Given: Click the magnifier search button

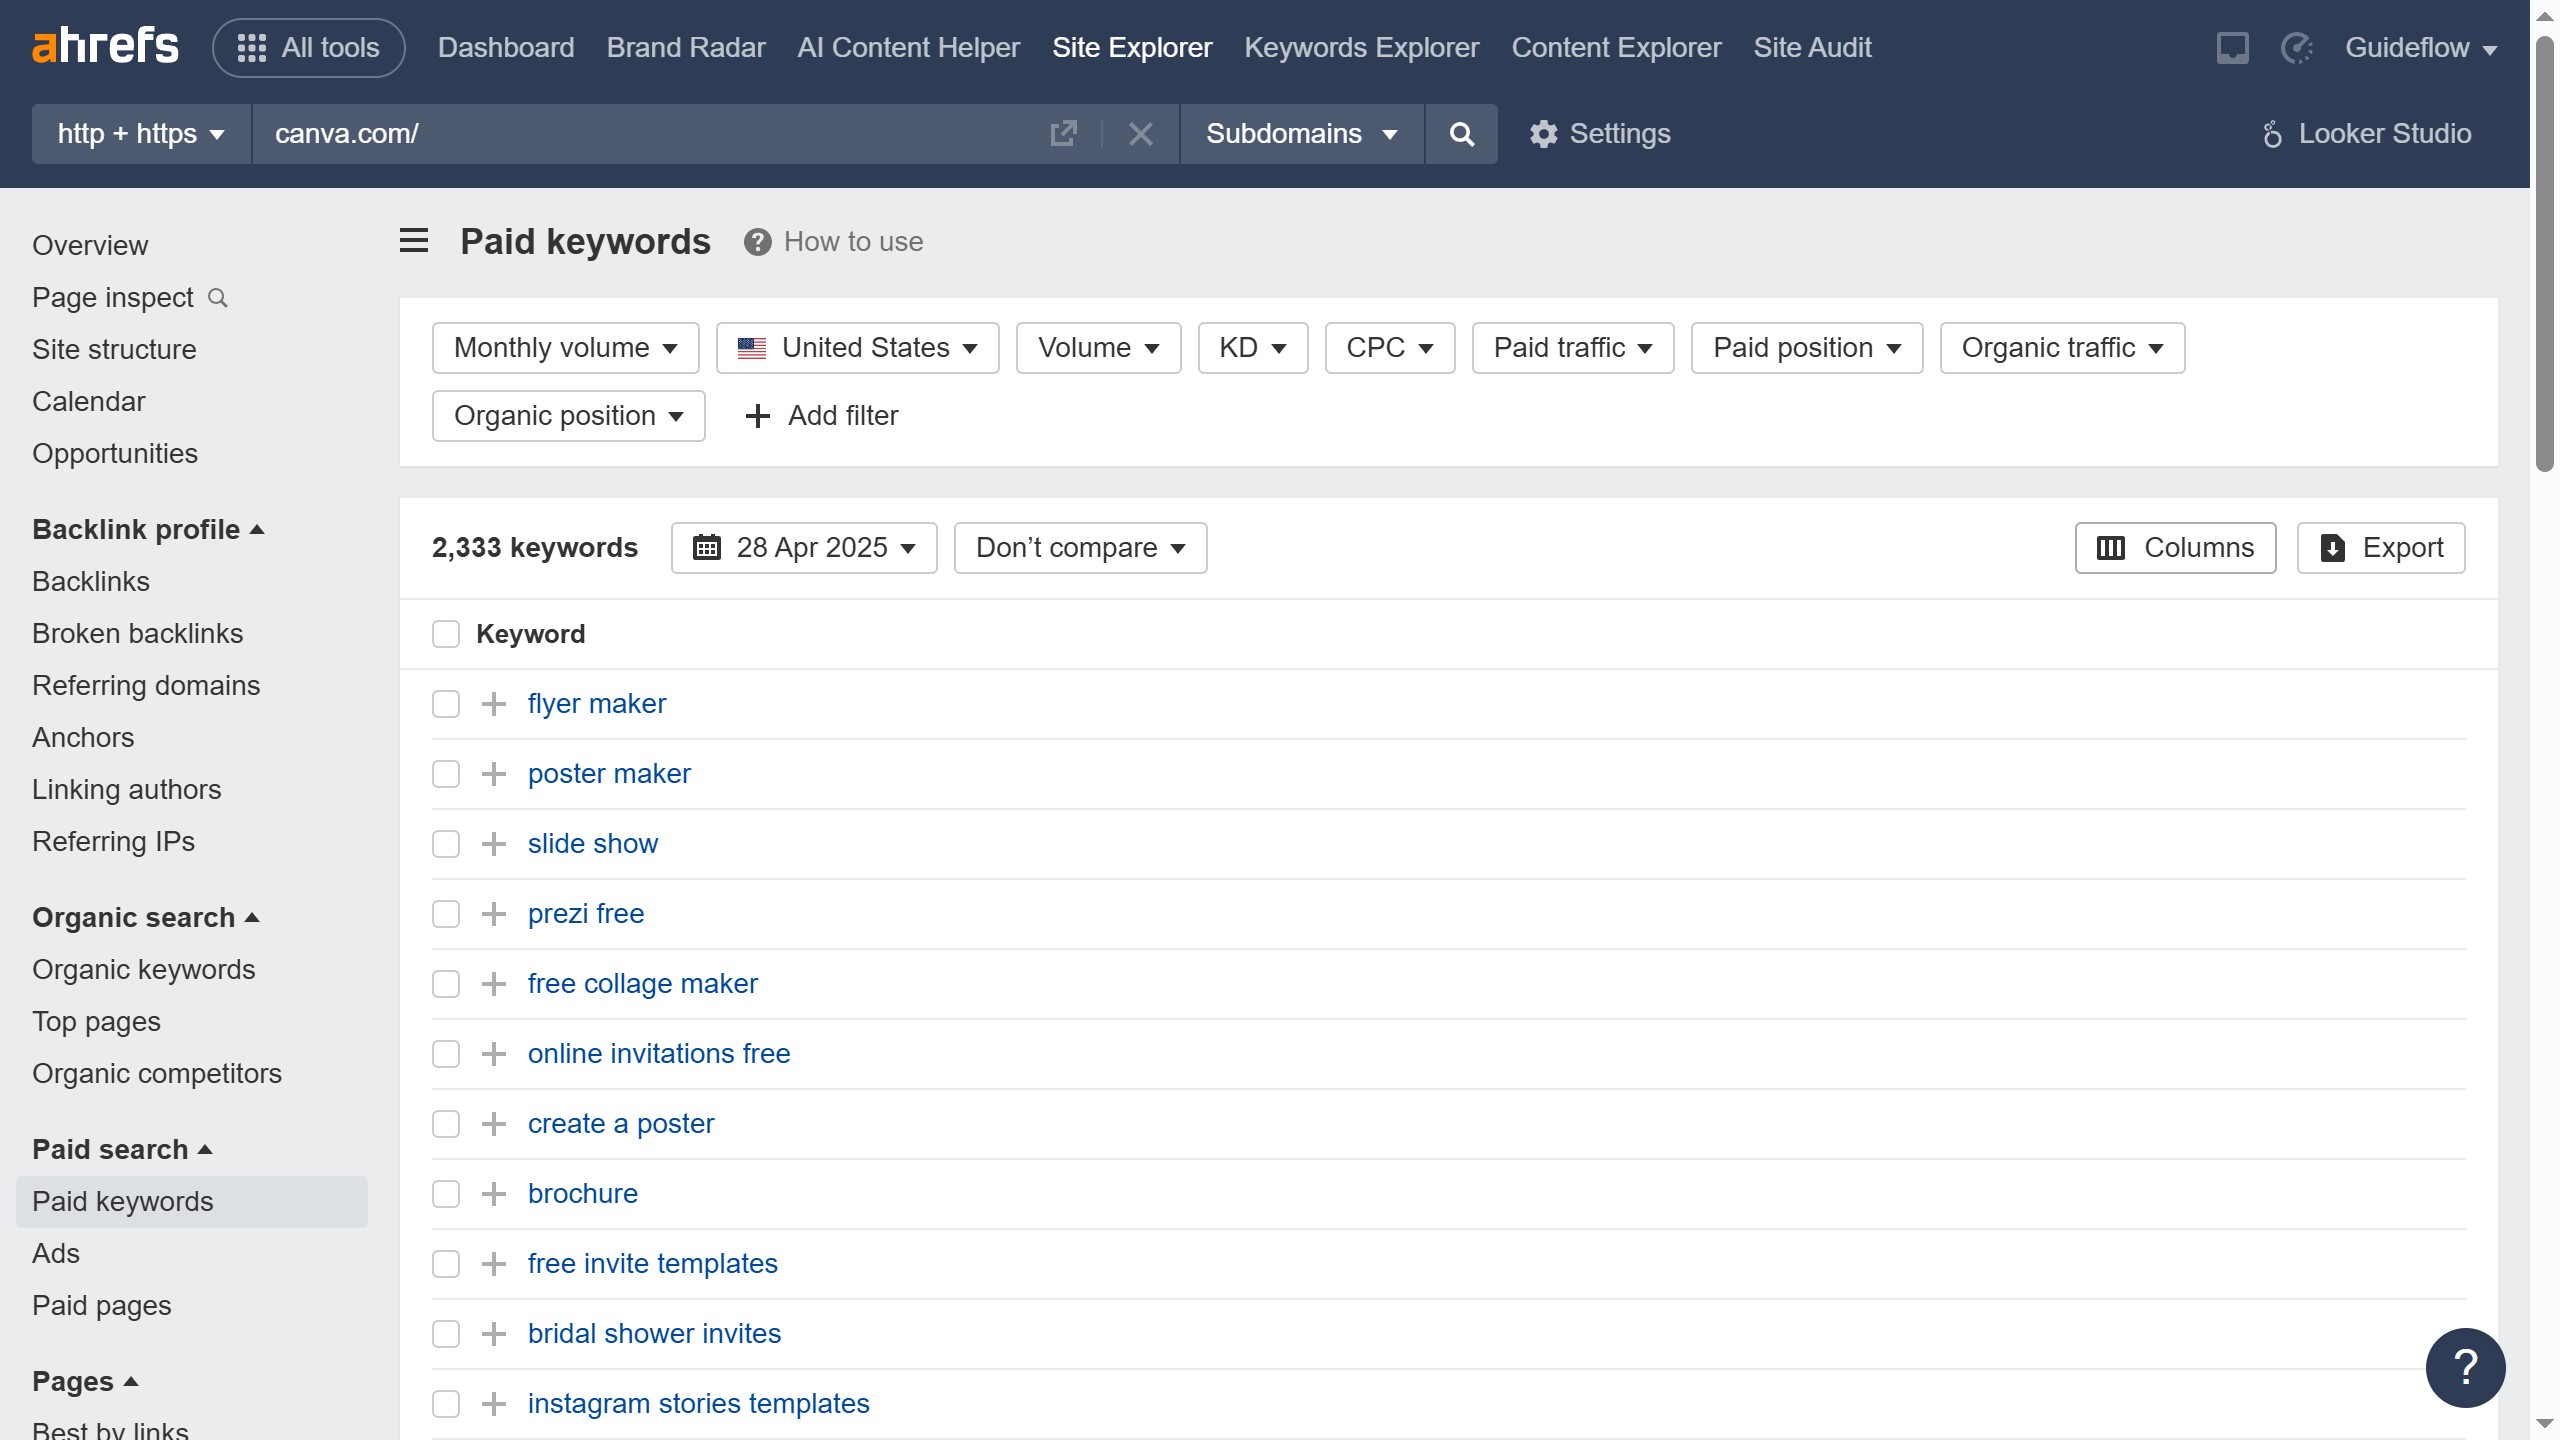Looking at the screenshot, I should click(x=1461, y=134).
